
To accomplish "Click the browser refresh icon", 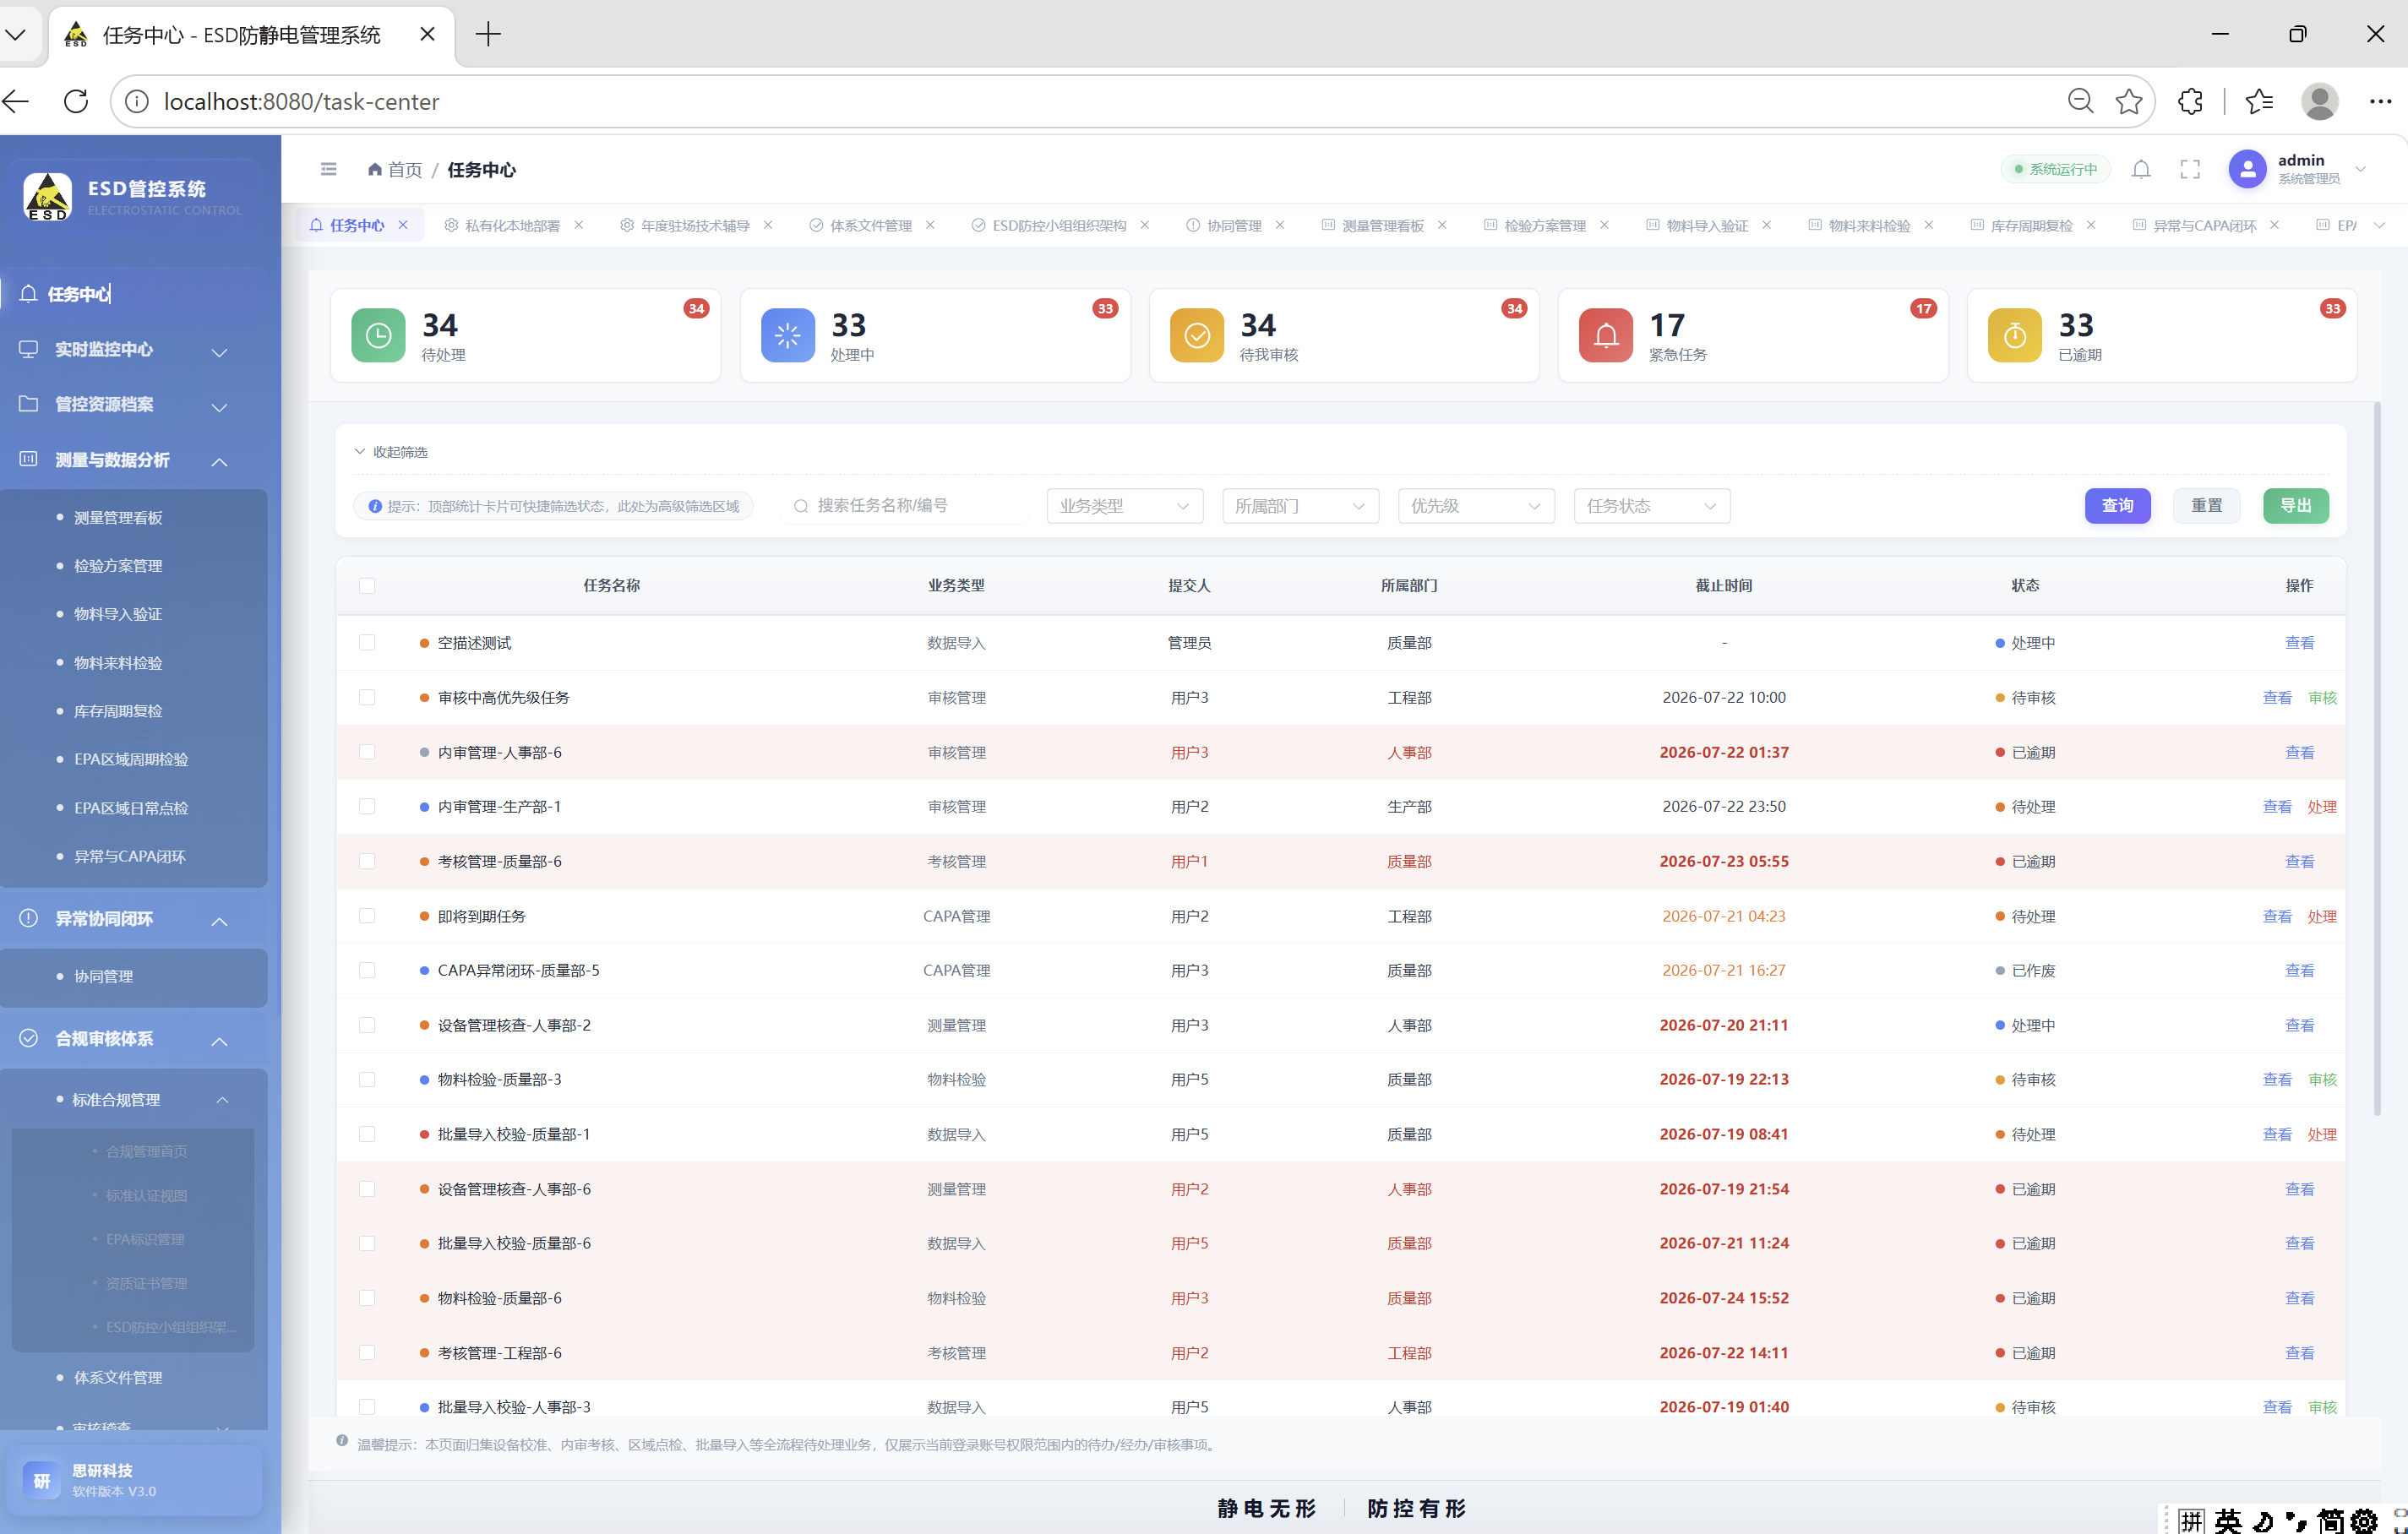I will pyautogui.click(x=76, y=101).
